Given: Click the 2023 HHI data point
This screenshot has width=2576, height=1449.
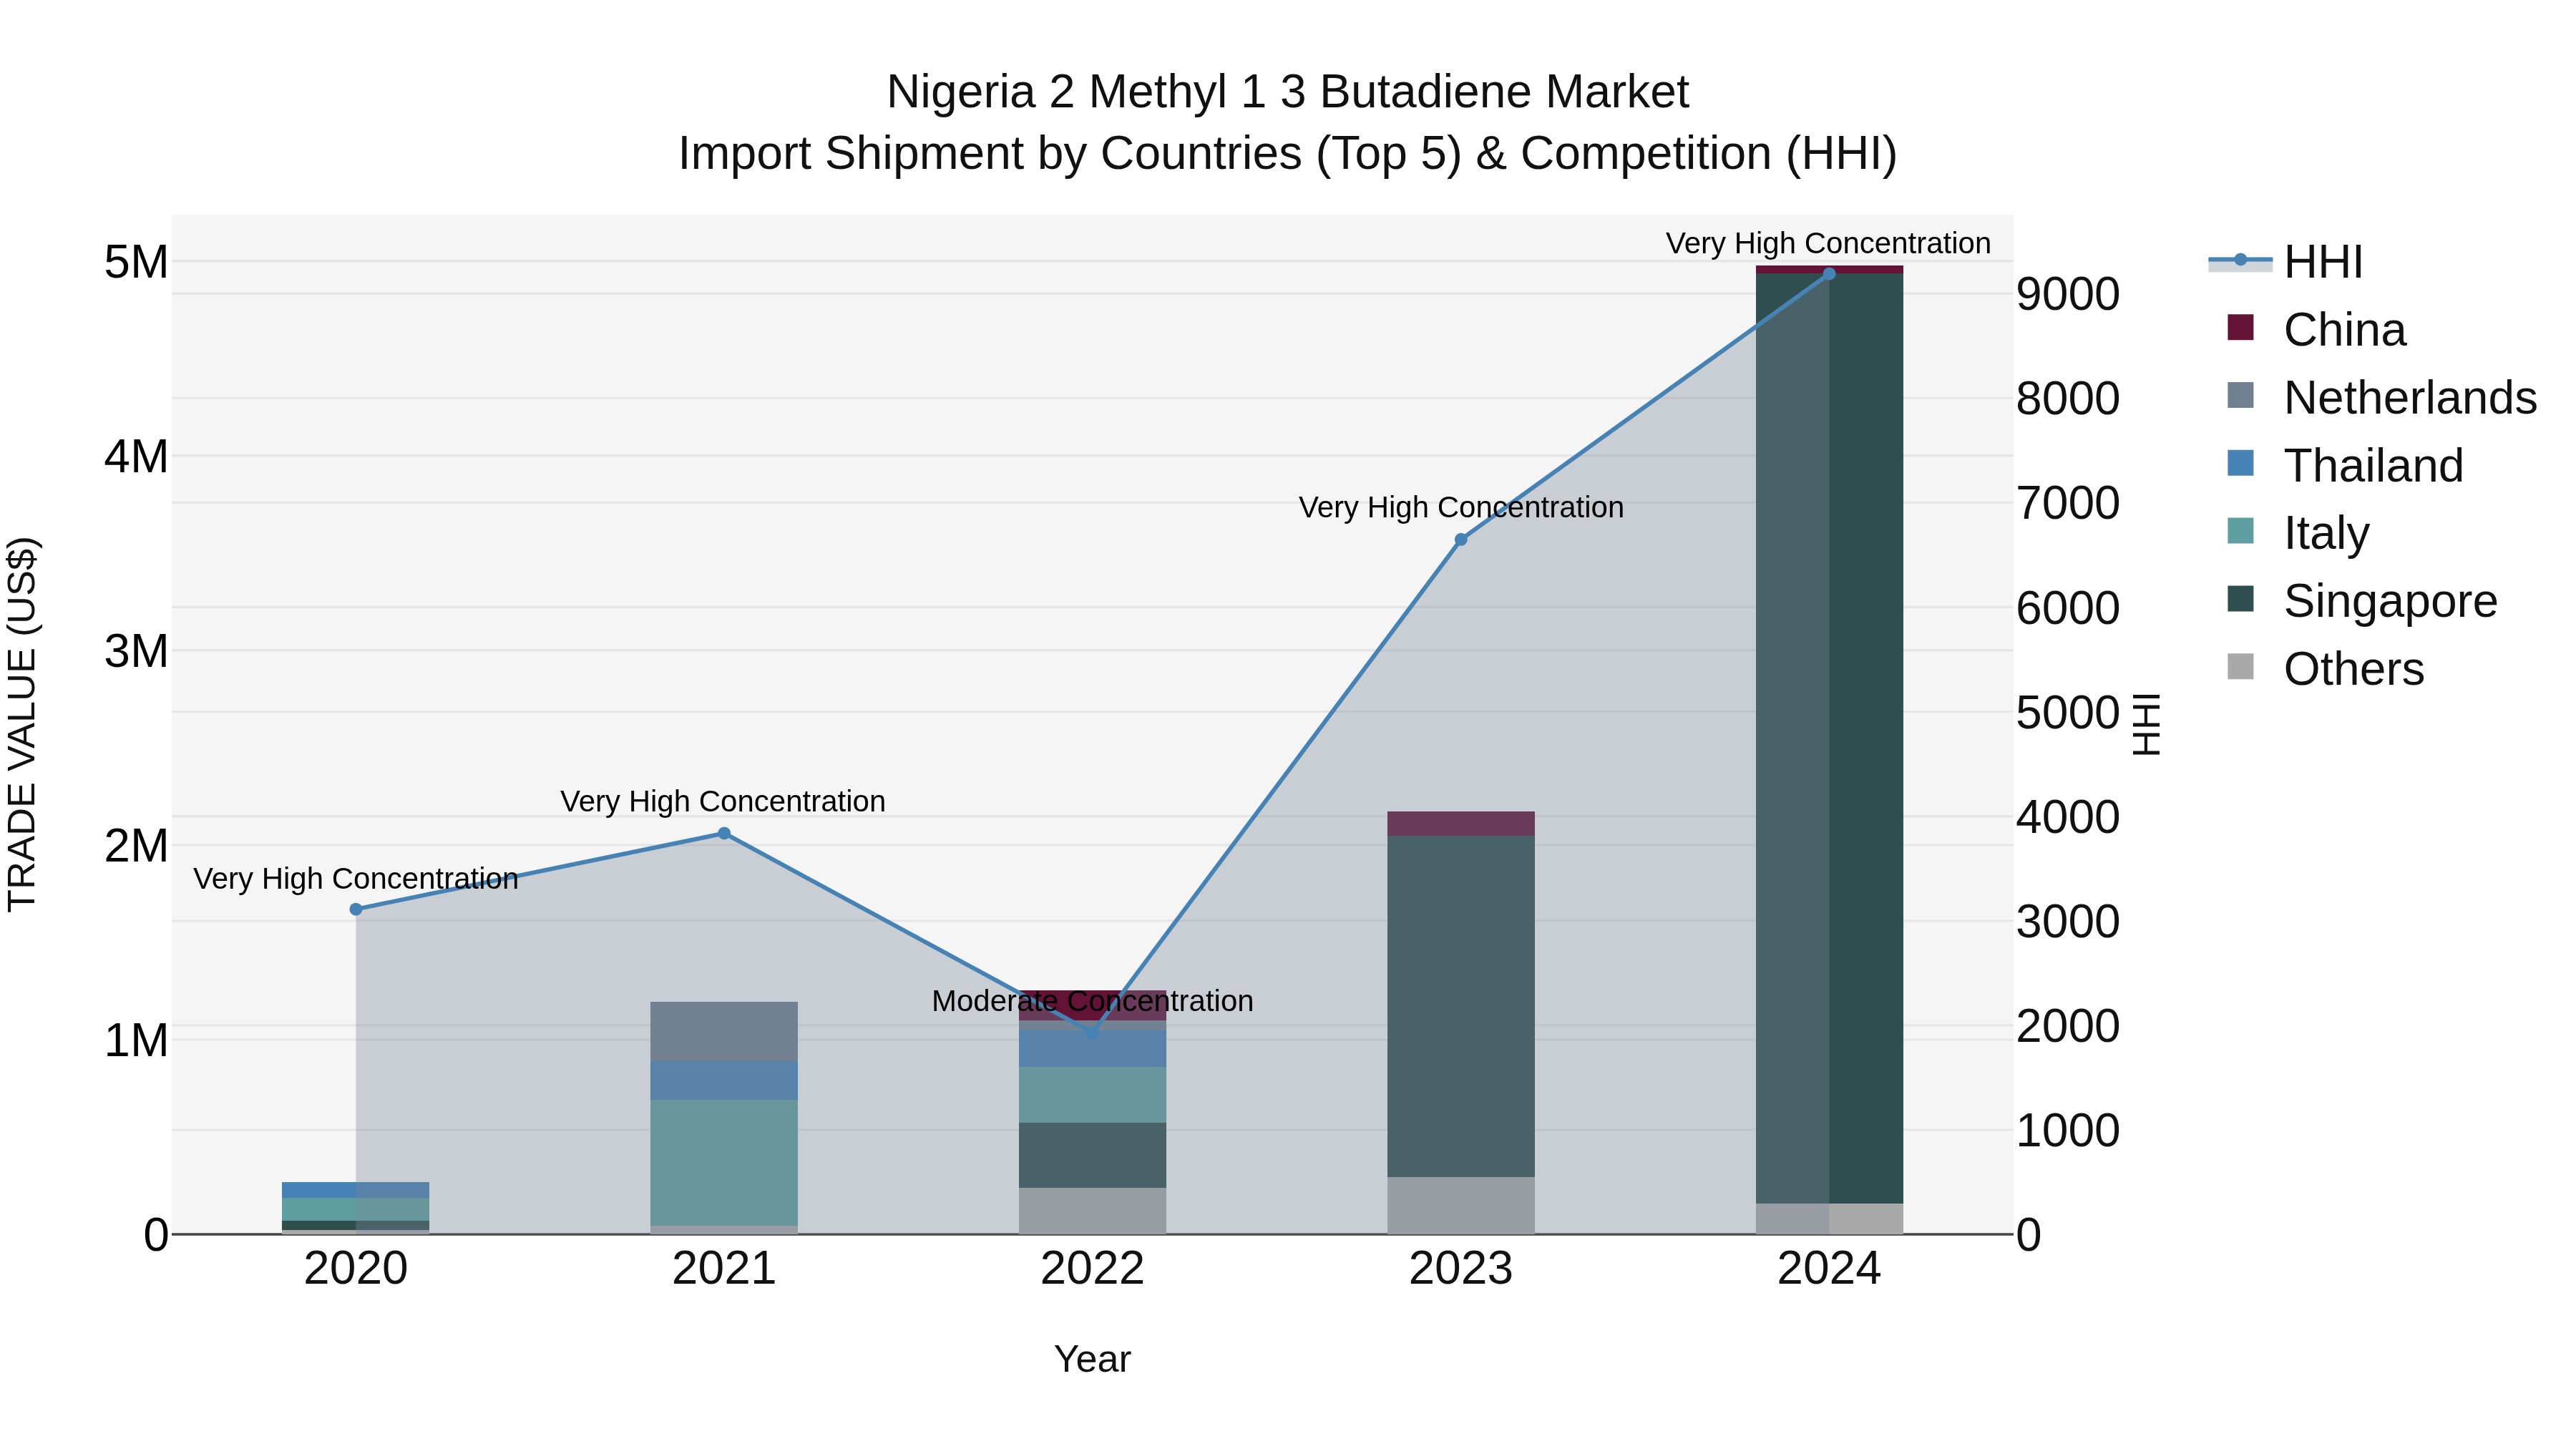Looking at the screenshot, I should 1461,539.
